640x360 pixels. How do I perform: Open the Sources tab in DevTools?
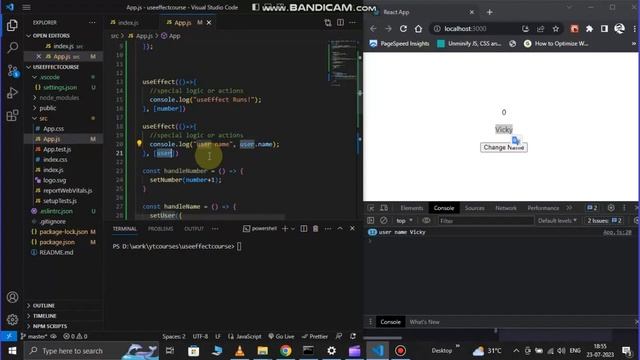(474, 208)
